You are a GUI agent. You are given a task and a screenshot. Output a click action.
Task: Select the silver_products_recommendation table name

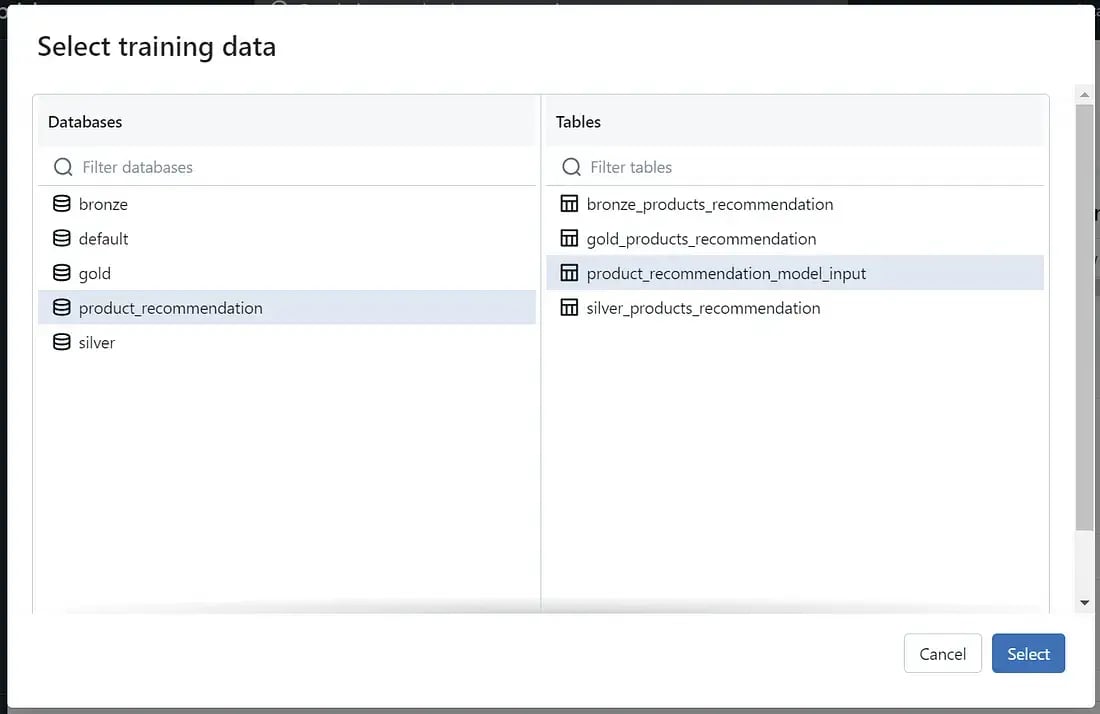click(x=703, y=308)
